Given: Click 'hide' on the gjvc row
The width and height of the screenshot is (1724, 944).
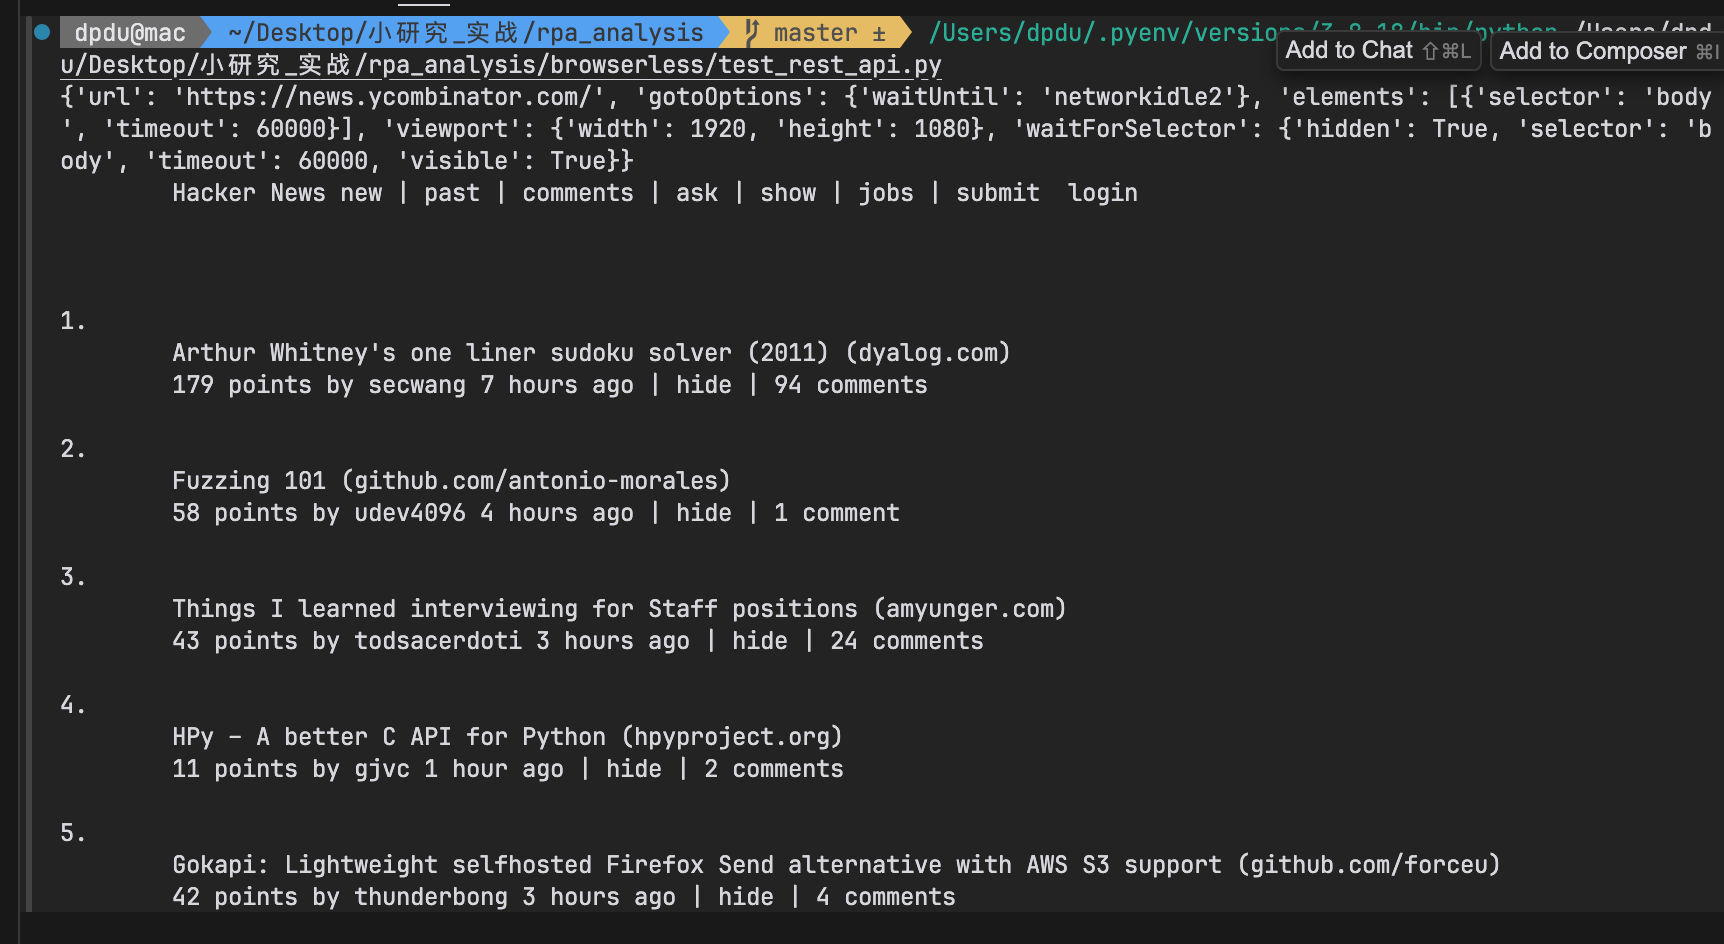Looking at the screenshot, I should pos(634,769).
